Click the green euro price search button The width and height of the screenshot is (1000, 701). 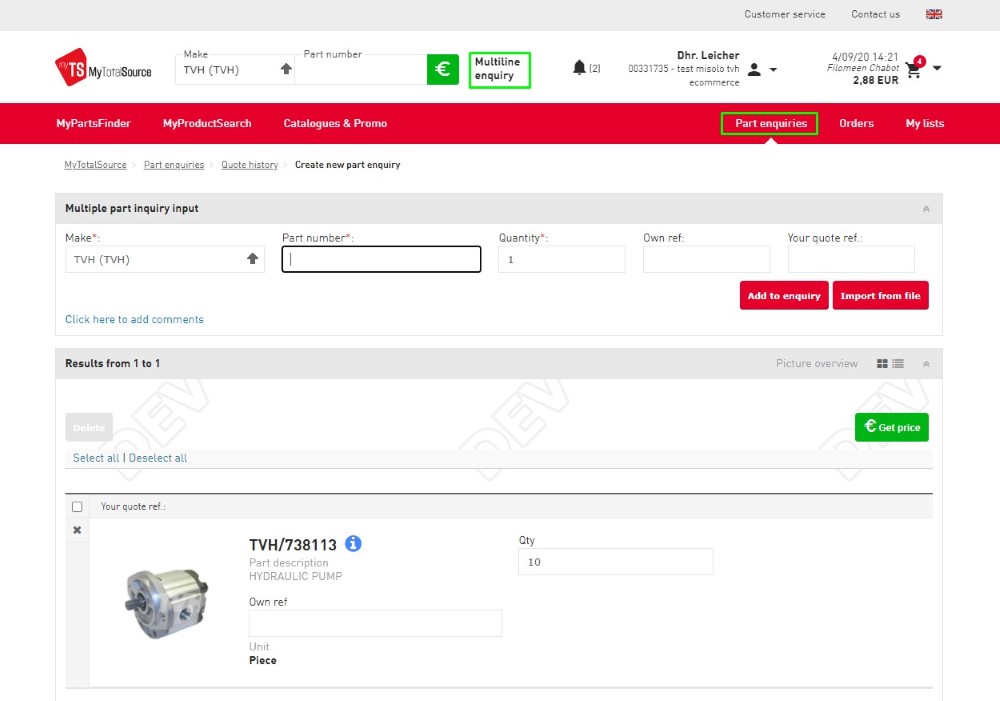pos(443,69)
